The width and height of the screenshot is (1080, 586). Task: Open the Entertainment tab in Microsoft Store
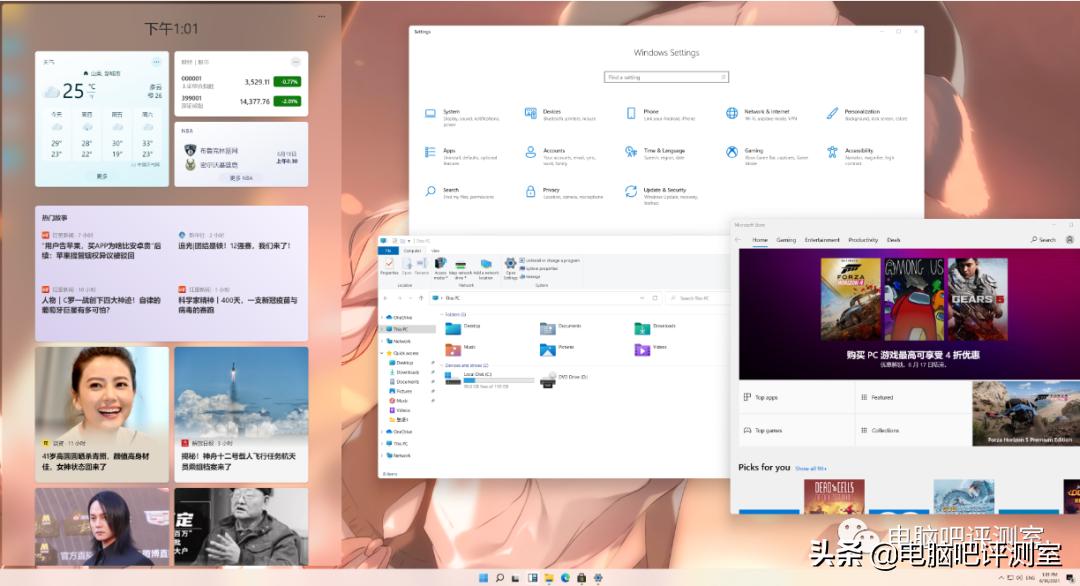tap(822, 239)
